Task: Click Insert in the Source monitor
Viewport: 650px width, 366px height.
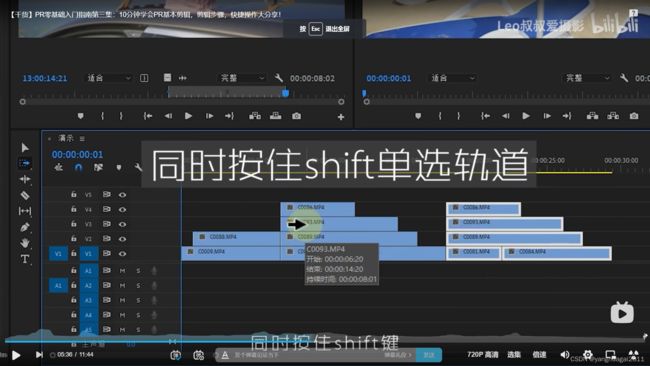Action: [255, 116]
